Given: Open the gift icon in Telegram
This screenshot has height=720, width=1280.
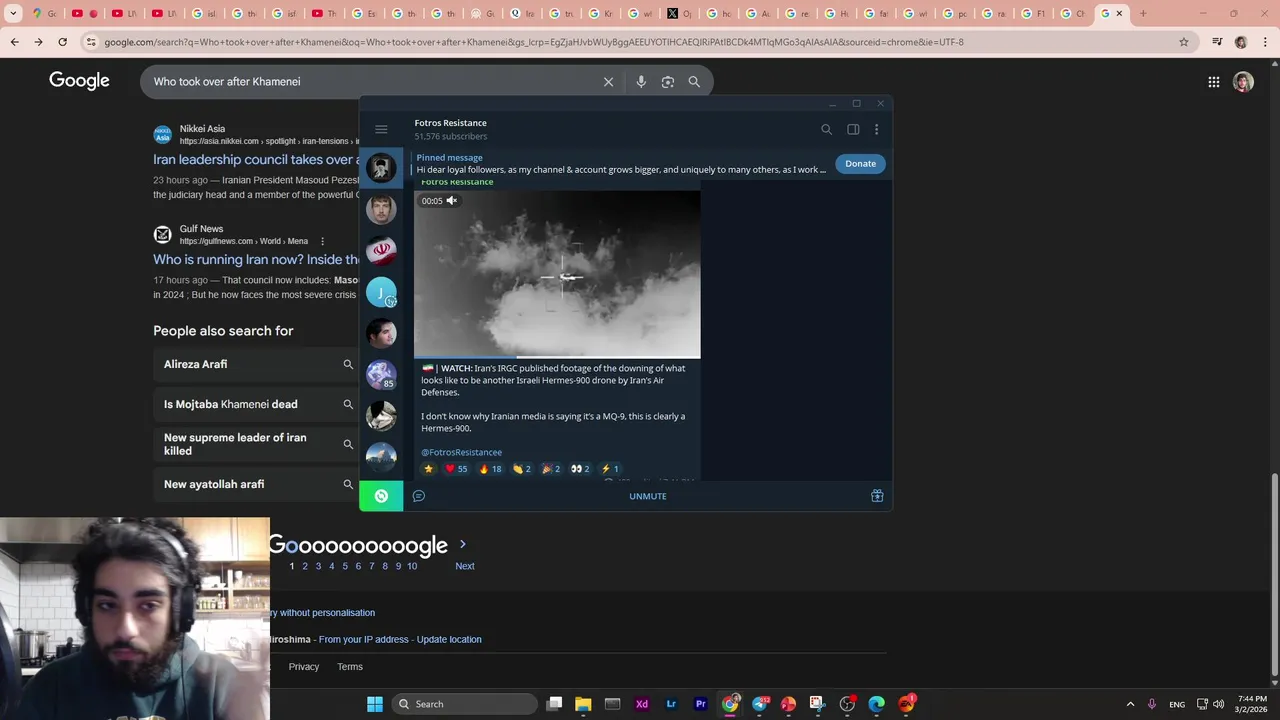Looking at the screenshot, I should coord(877,496).
